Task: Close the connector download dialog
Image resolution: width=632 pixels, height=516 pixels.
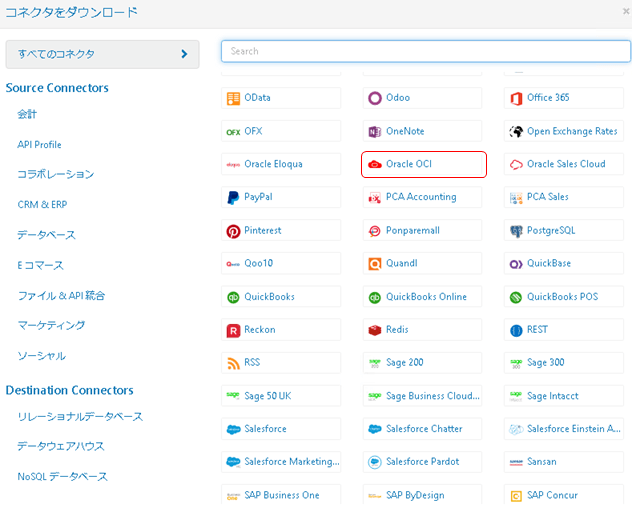Action: click(x=626, y=11)
